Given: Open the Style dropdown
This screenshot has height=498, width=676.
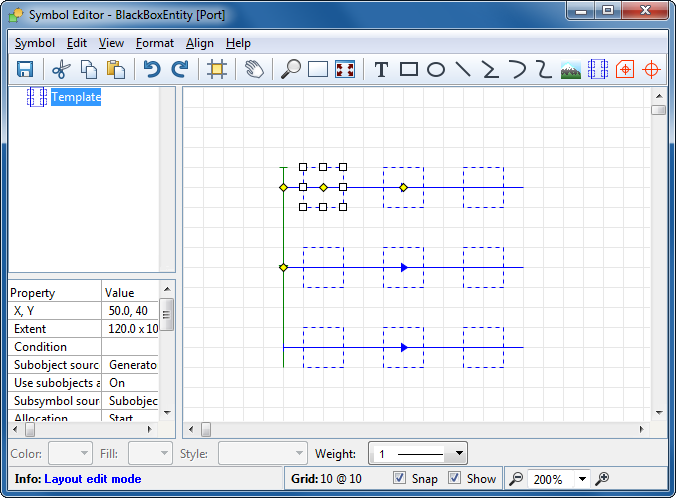Looking at the screenshot, I should coord(299,454).
